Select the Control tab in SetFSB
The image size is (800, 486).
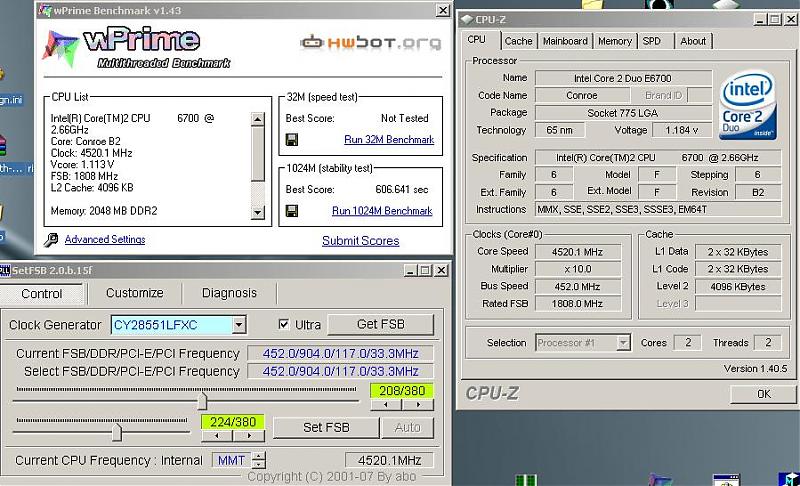42,294
